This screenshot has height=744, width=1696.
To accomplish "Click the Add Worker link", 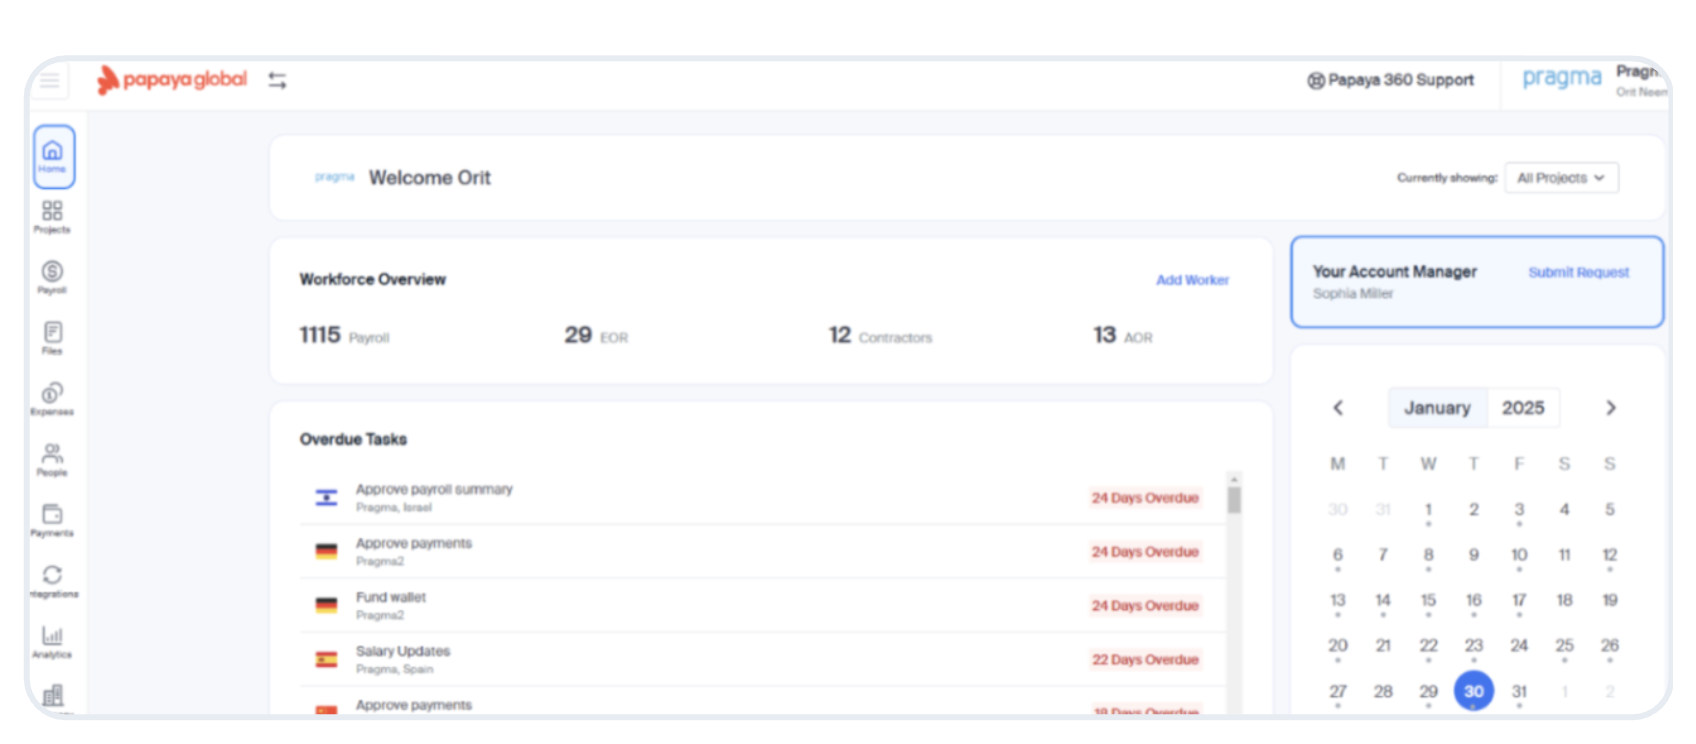I will click(1192, 280).
